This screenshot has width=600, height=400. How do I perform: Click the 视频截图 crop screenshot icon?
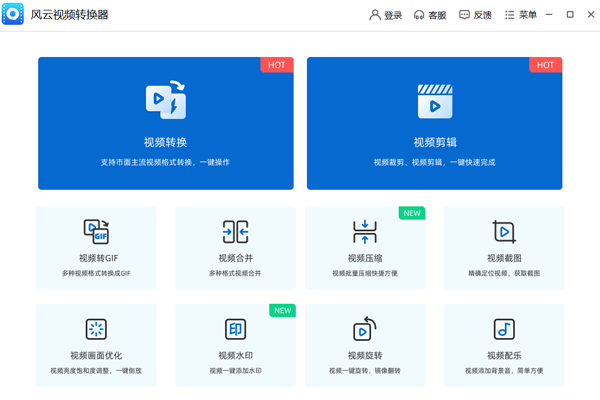(504, 232)
